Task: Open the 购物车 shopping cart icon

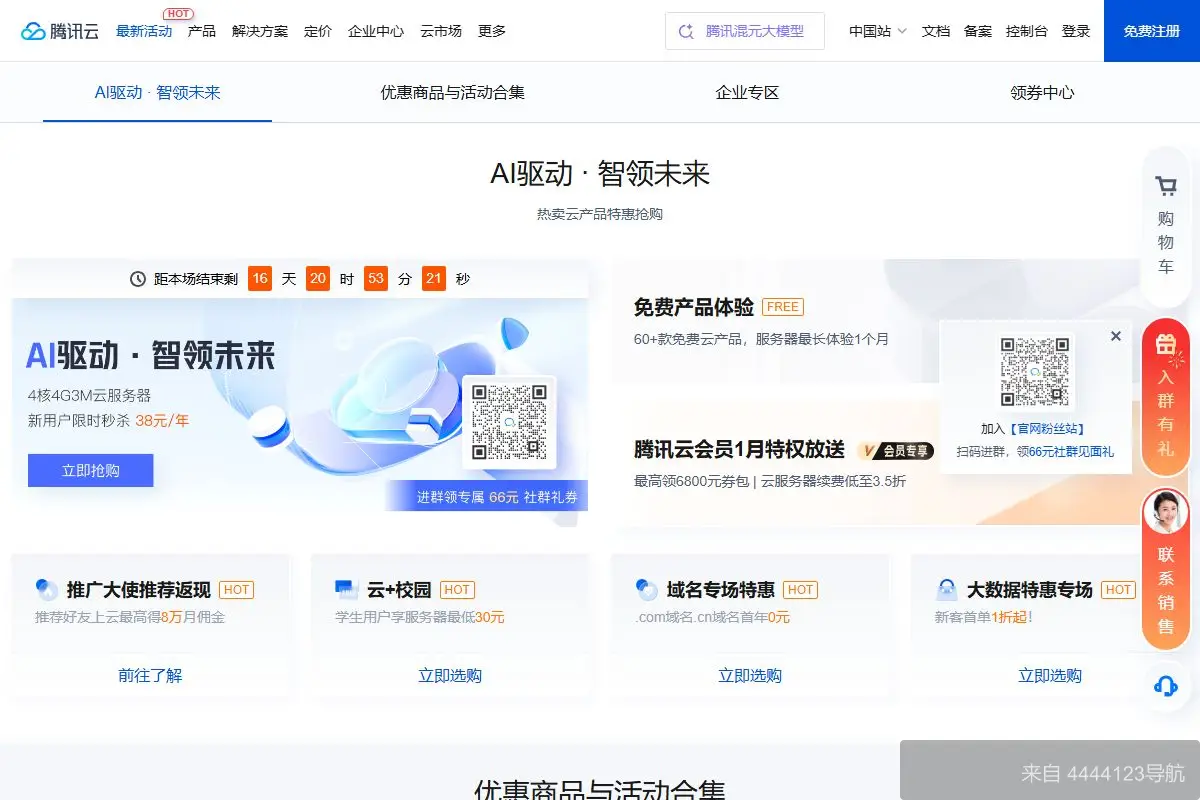Action: 1166,186
